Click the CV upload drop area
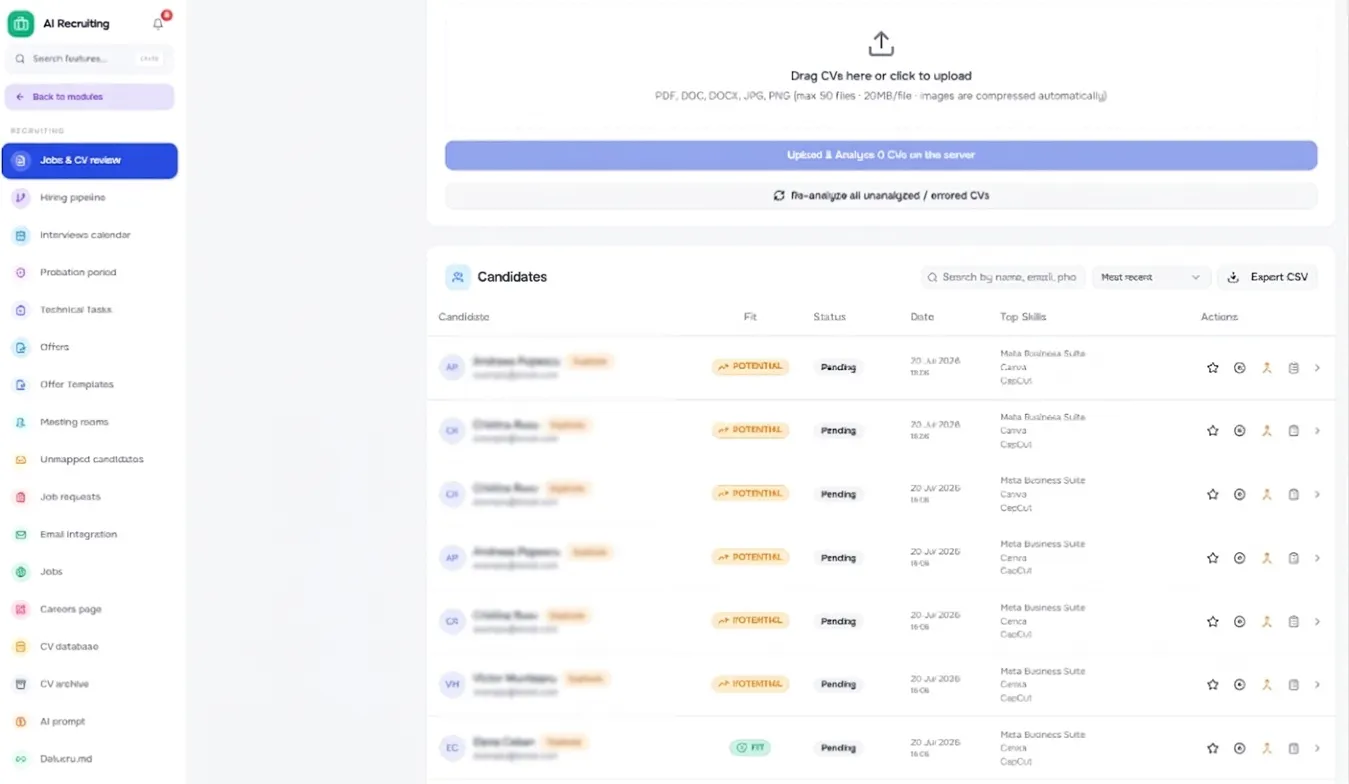 (881, 68)
